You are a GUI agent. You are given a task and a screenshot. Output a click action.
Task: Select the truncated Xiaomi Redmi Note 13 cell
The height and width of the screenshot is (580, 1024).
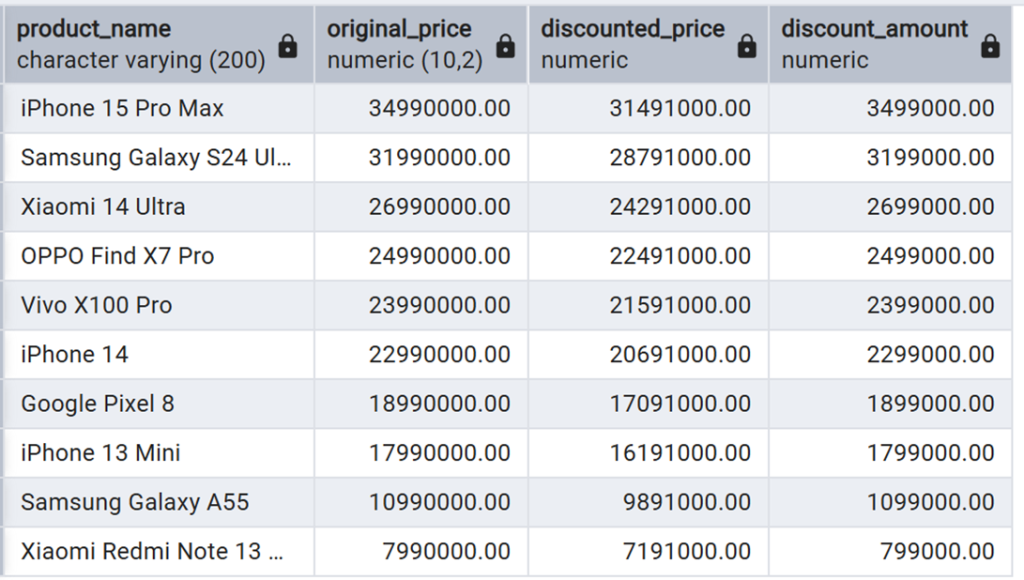pos(152,551)
